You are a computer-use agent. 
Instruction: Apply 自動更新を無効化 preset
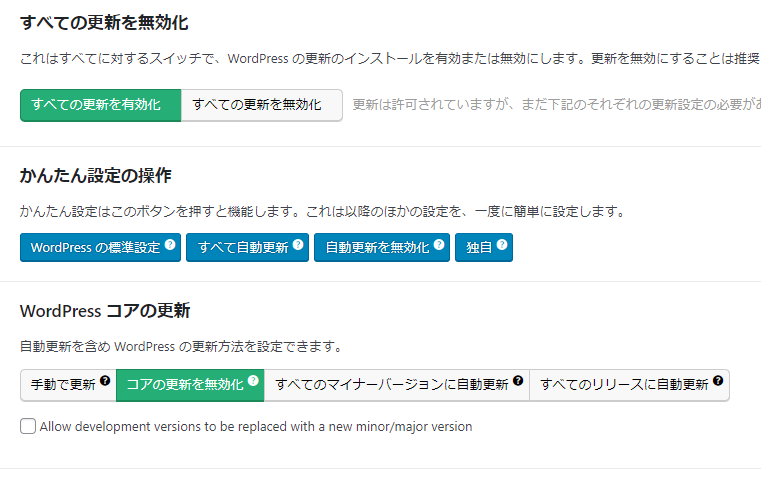(x=382, y=247)
